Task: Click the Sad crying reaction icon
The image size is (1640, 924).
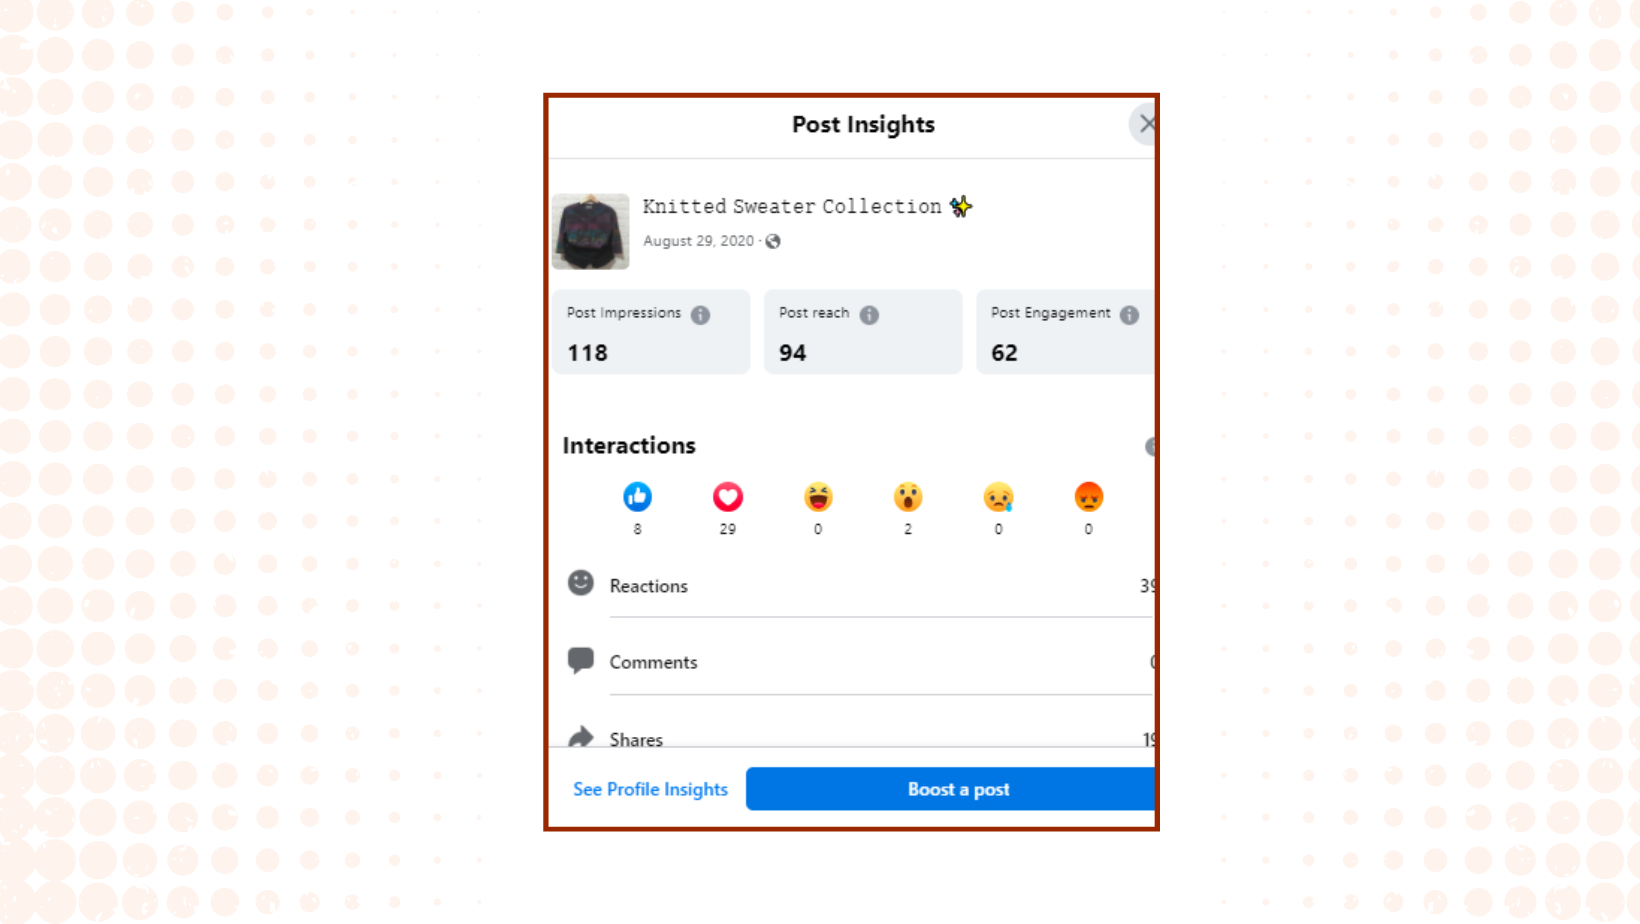Action: 998,497
